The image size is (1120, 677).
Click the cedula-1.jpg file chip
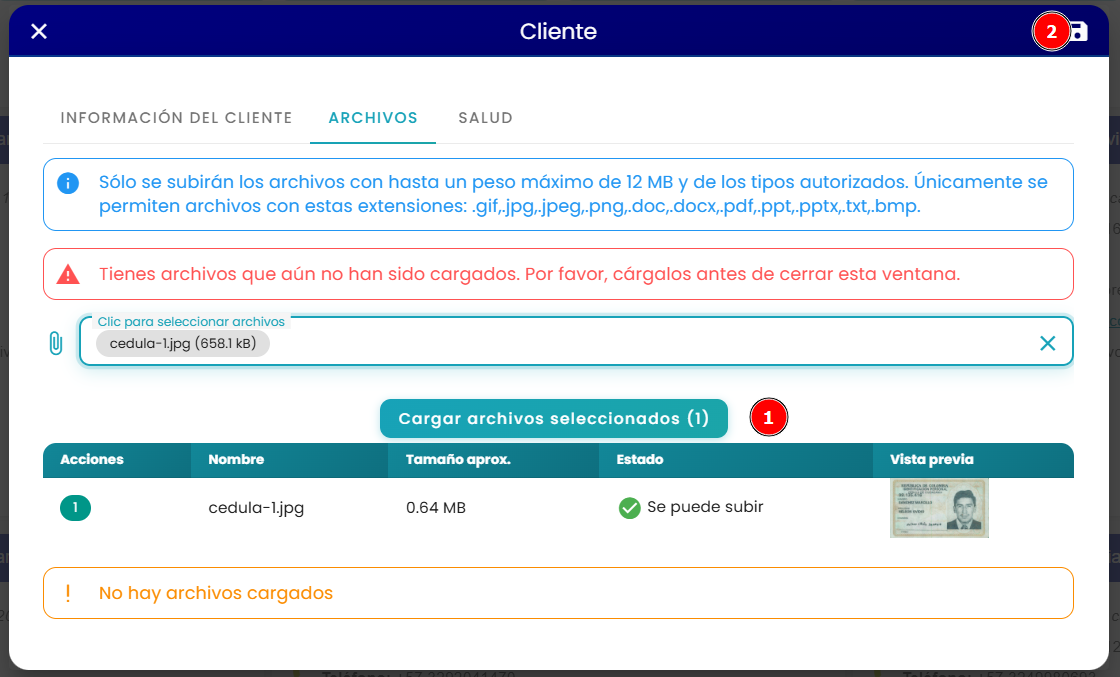(x=183, y=343)
